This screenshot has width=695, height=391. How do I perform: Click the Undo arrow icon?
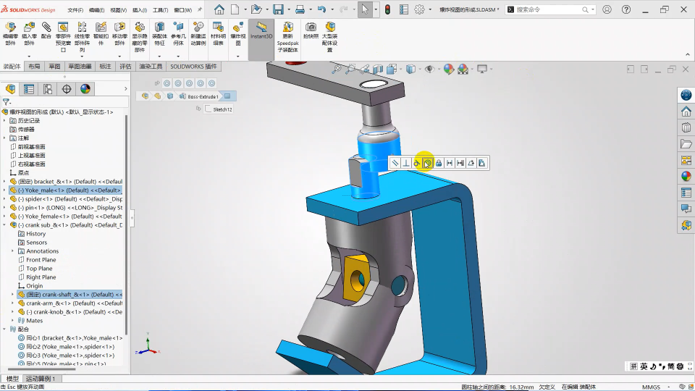coord(322,9)
